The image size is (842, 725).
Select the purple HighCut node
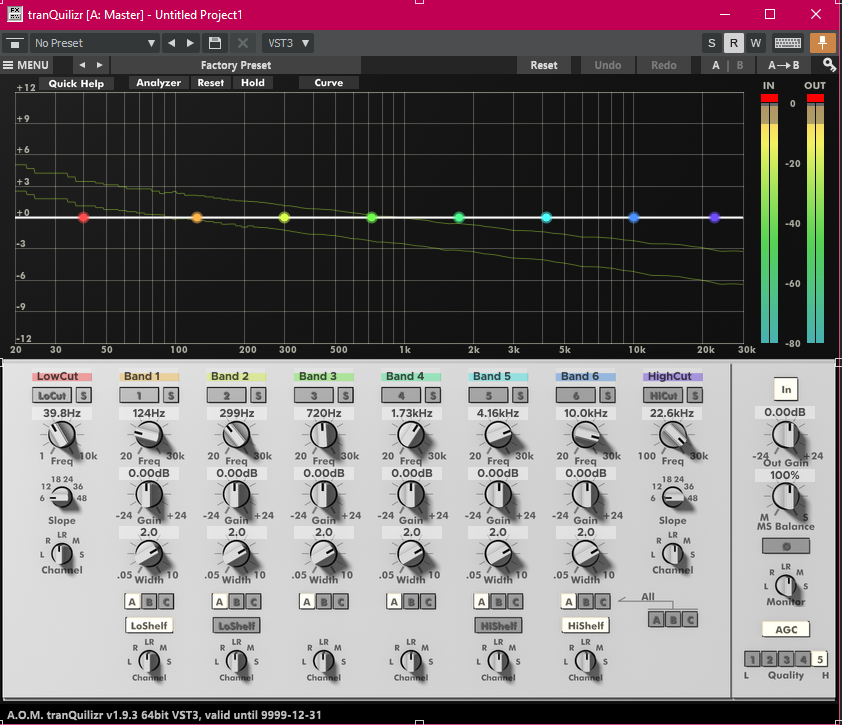point(714,218)
